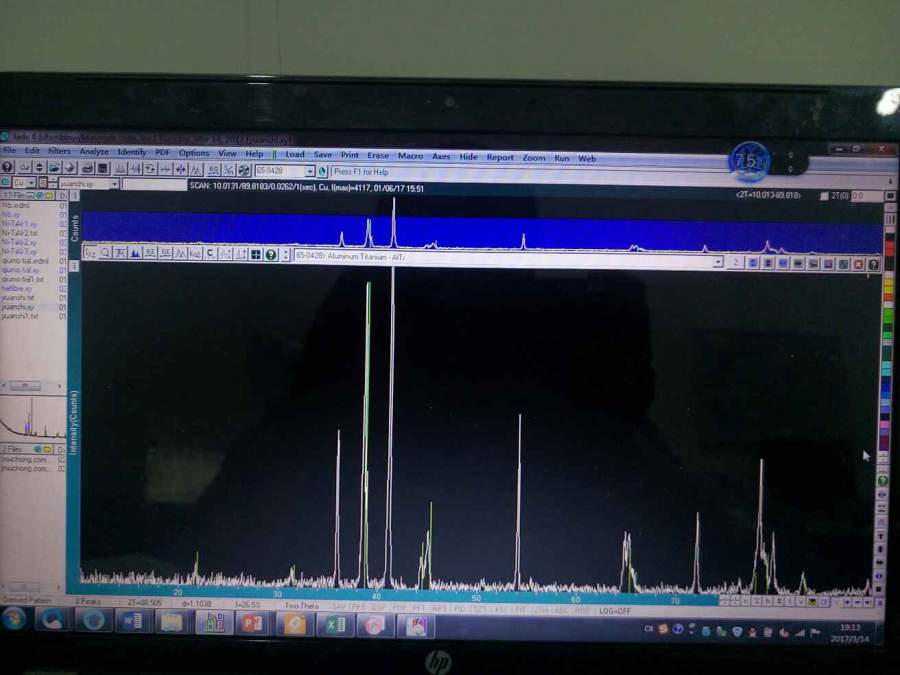Open PowerPoint from the taskbar
900x675 pixels.
point(253,624)
